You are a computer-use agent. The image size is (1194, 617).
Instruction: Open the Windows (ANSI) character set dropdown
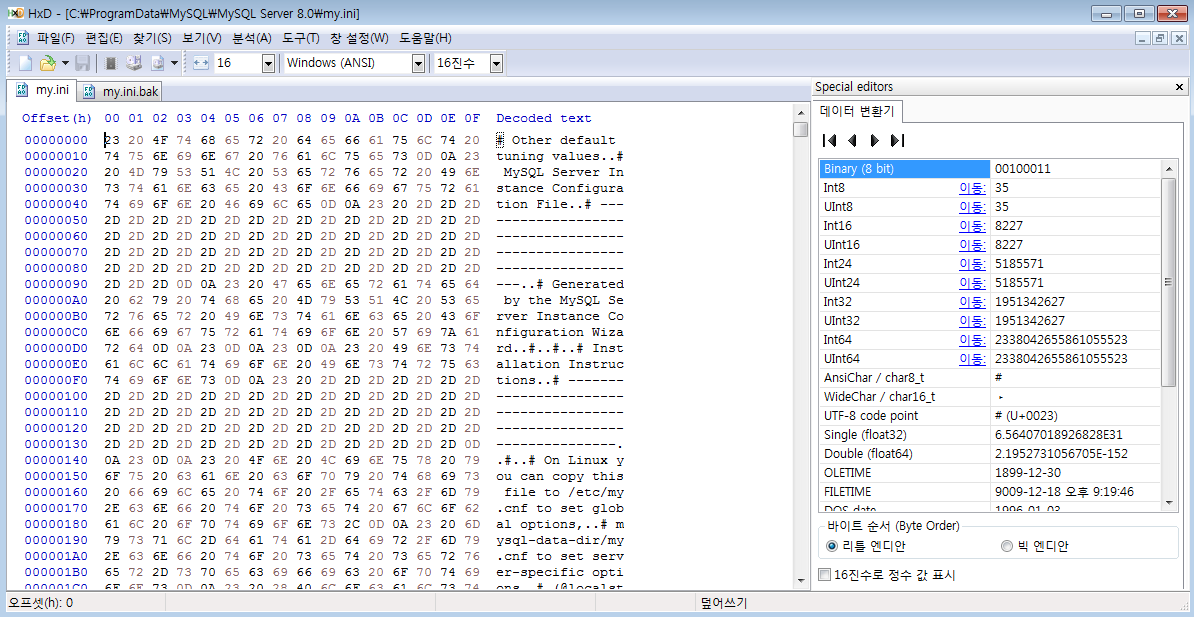[x=418, y=64]
